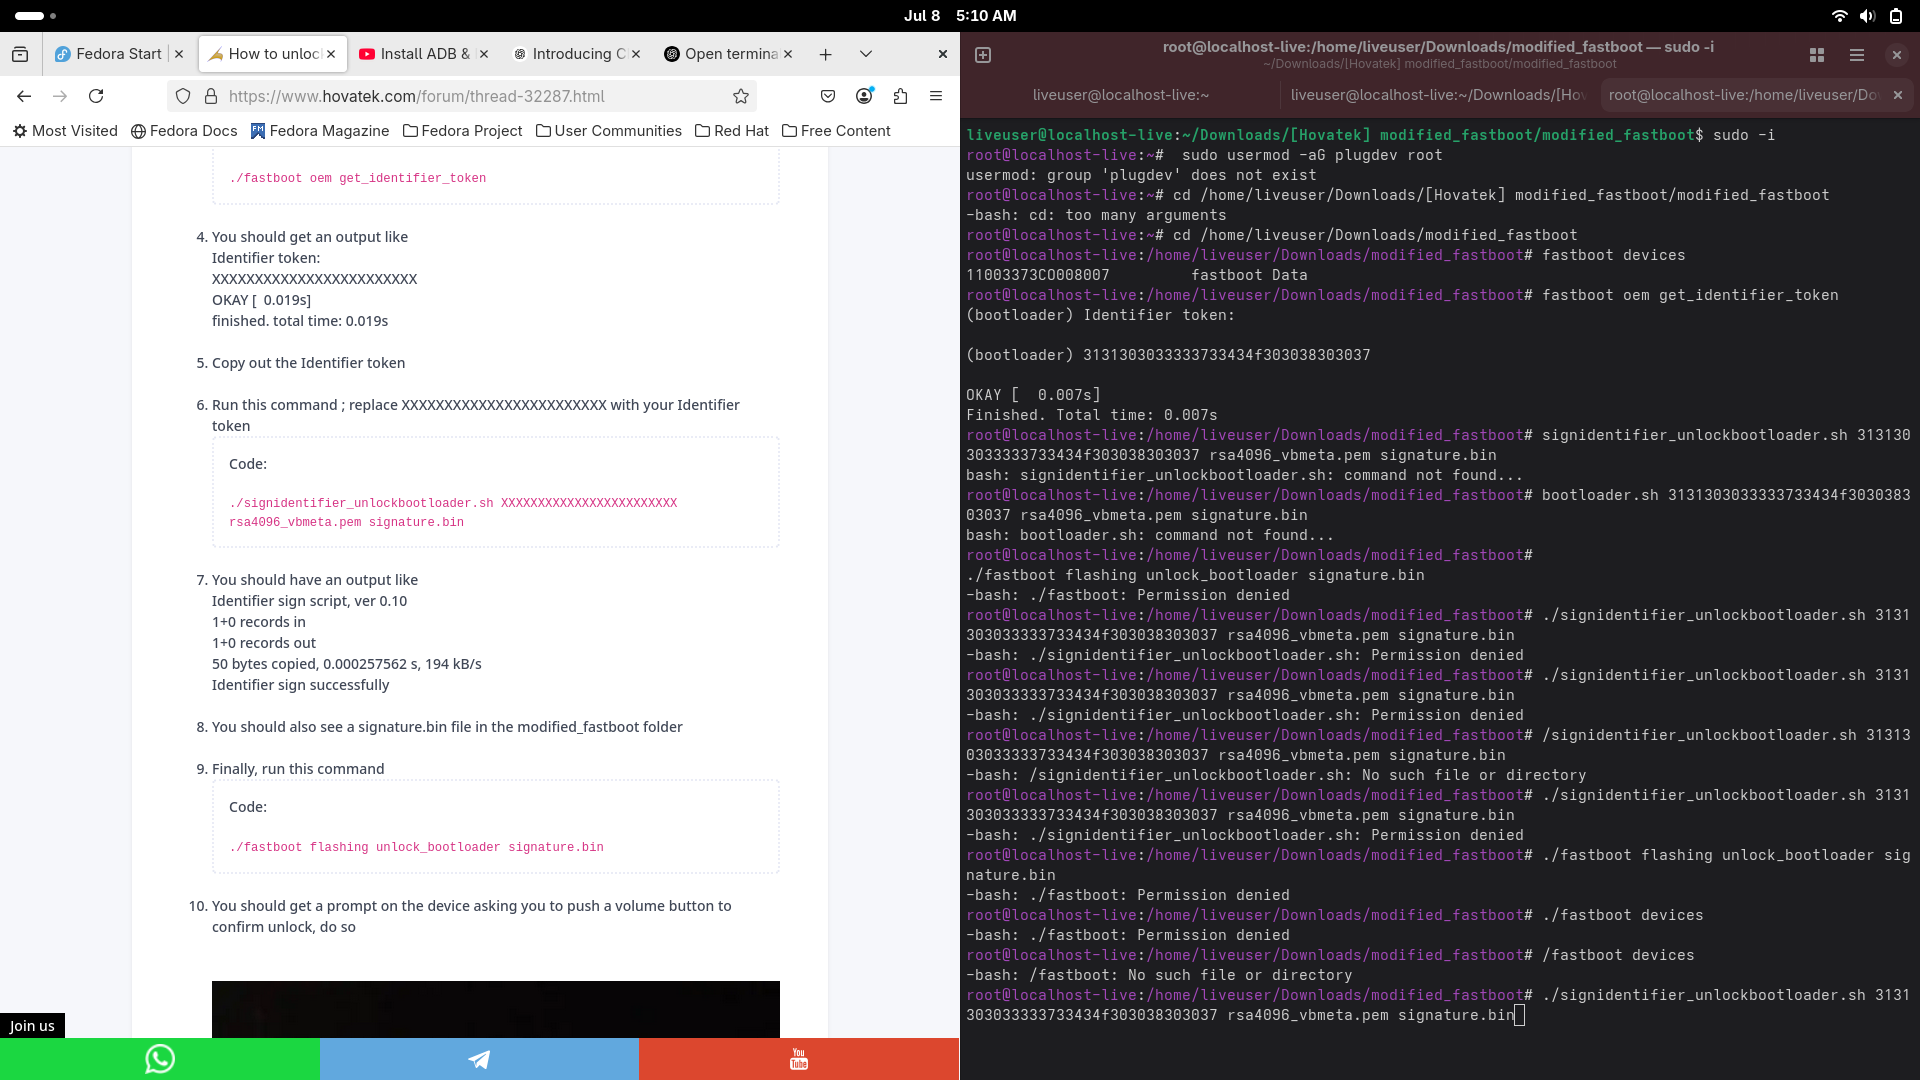Open volume control in the top bar

[1867, 16]
